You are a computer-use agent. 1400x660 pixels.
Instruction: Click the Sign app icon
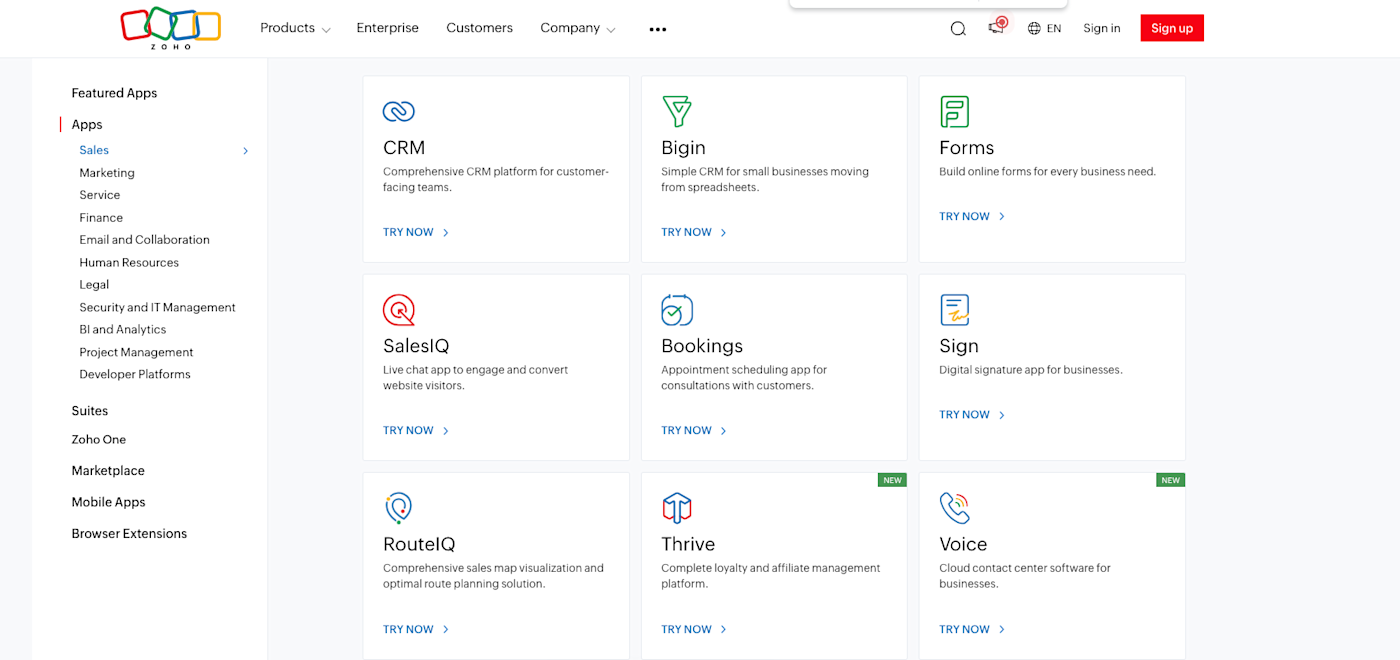[x=955, y=310]
